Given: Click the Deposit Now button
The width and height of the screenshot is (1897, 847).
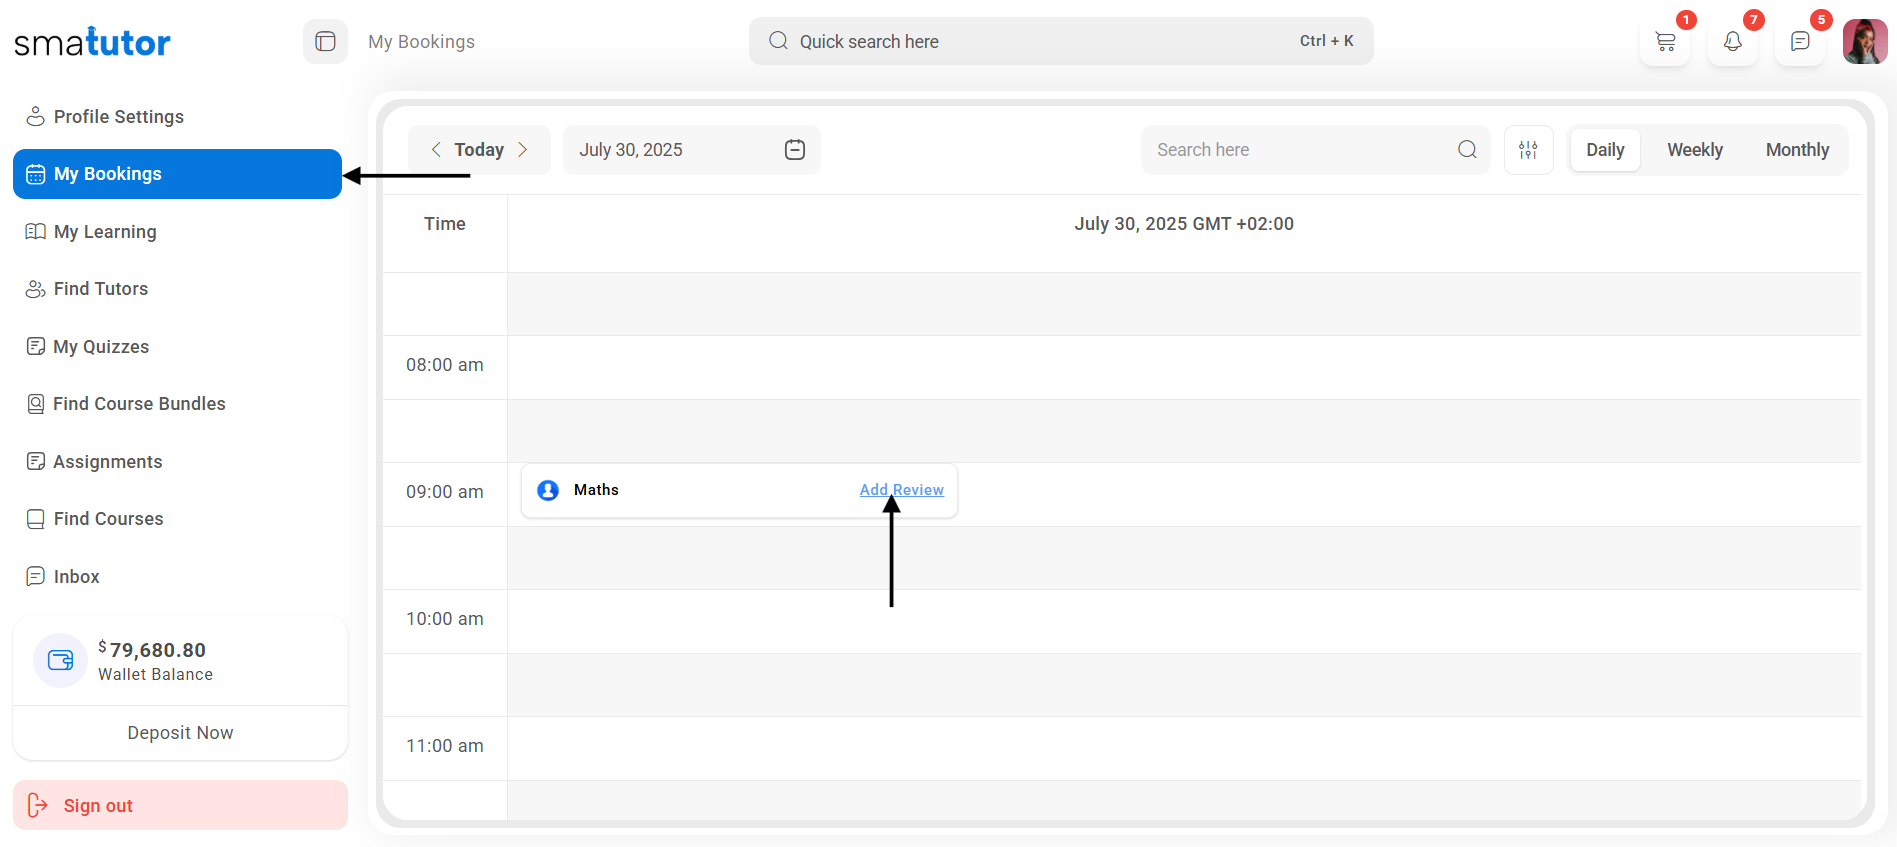Looking at the screenshot, I should point(180,733).
